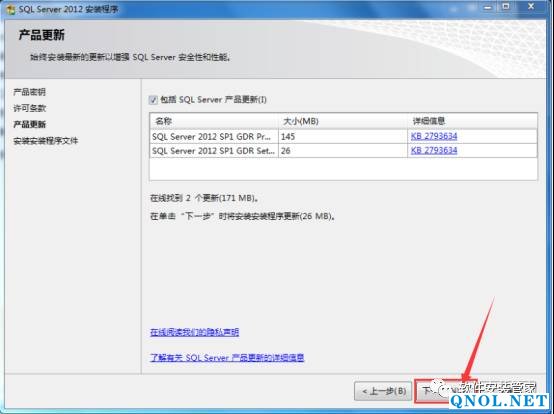Select the 安装安装程序文件 step in sidebar
554x414 pixels.
coord(46,141)
